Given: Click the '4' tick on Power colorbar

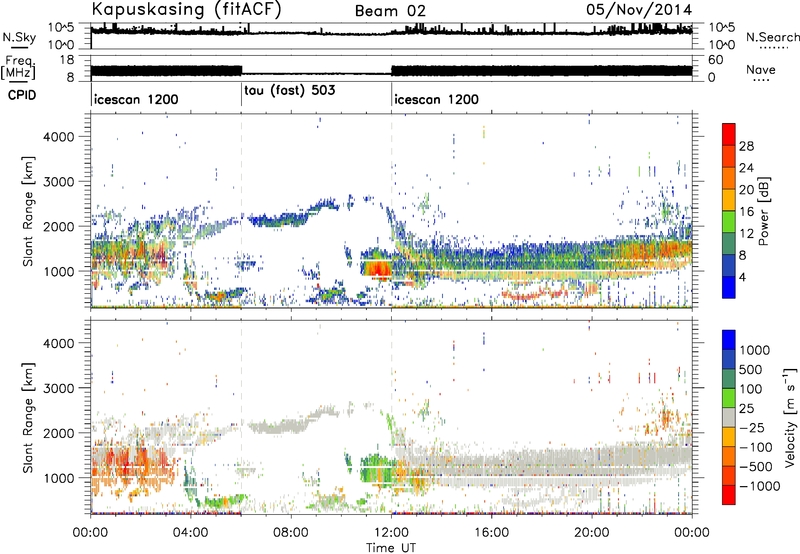Looking at the screenshot, I should [x=743, y=278].
